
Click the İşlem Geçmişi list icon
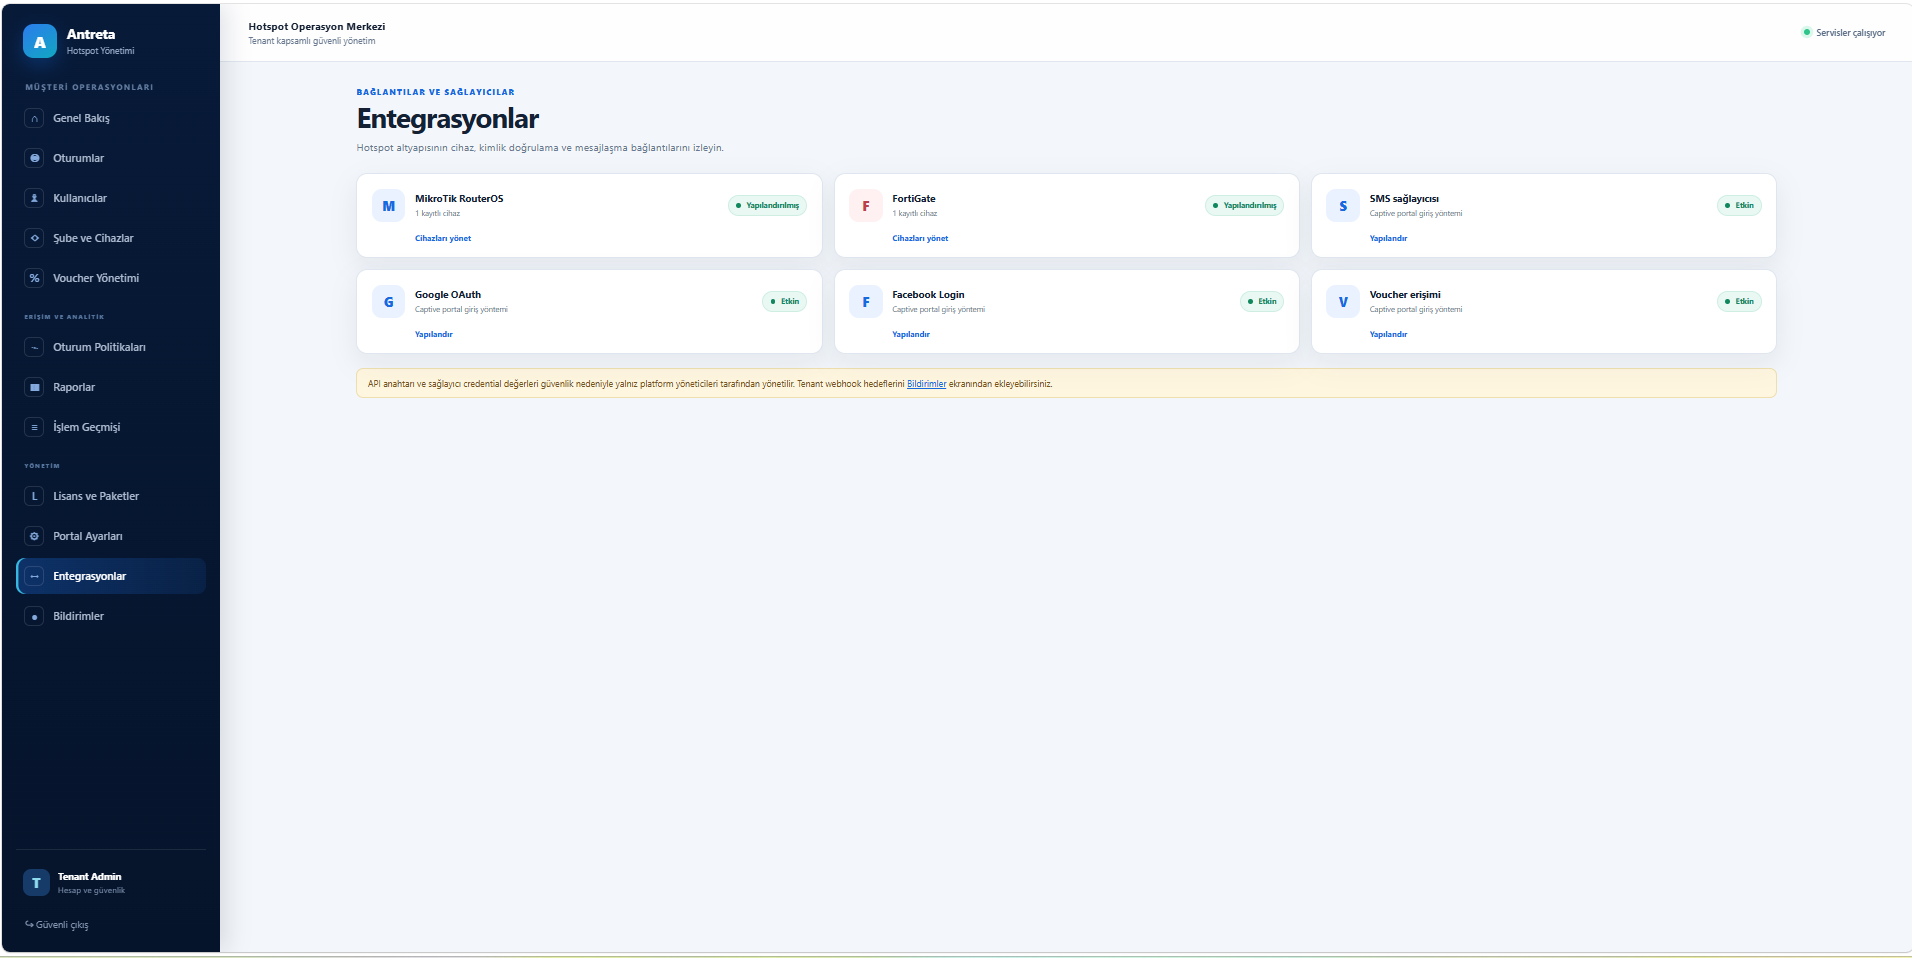click(35, 427)
